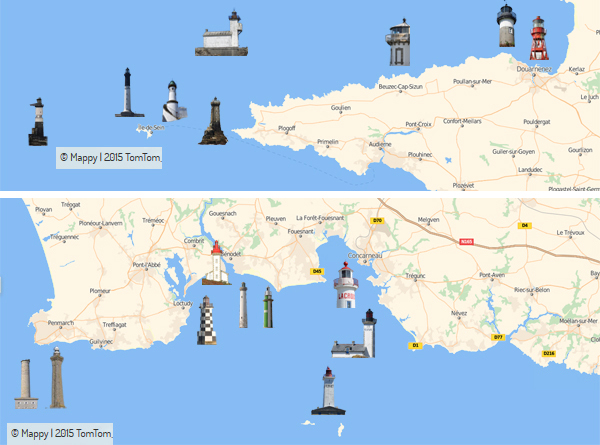Click the D77 road badge
The width and height of the screenshot is (600, 445).
coord(498,337)
